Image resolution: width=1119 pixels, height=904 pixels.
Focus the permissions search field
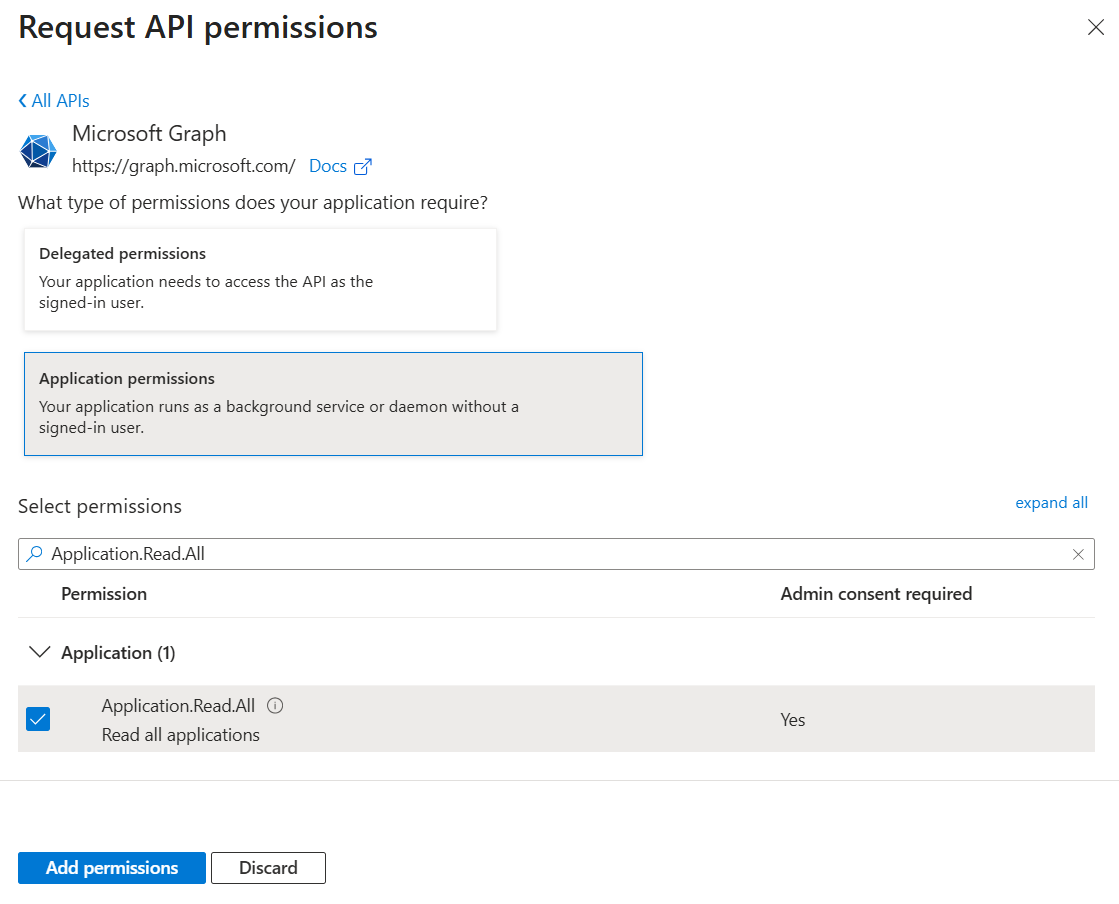point(556,554)
